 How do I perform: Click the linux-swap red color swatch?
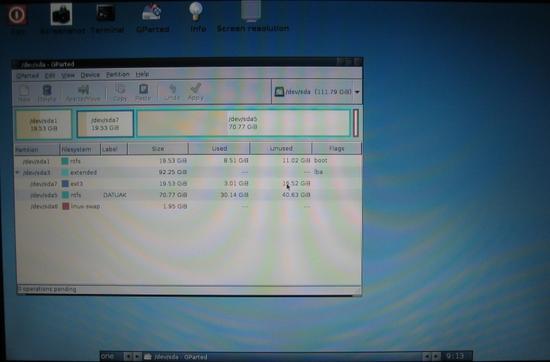pyautogui.click(x=66, y=206)
